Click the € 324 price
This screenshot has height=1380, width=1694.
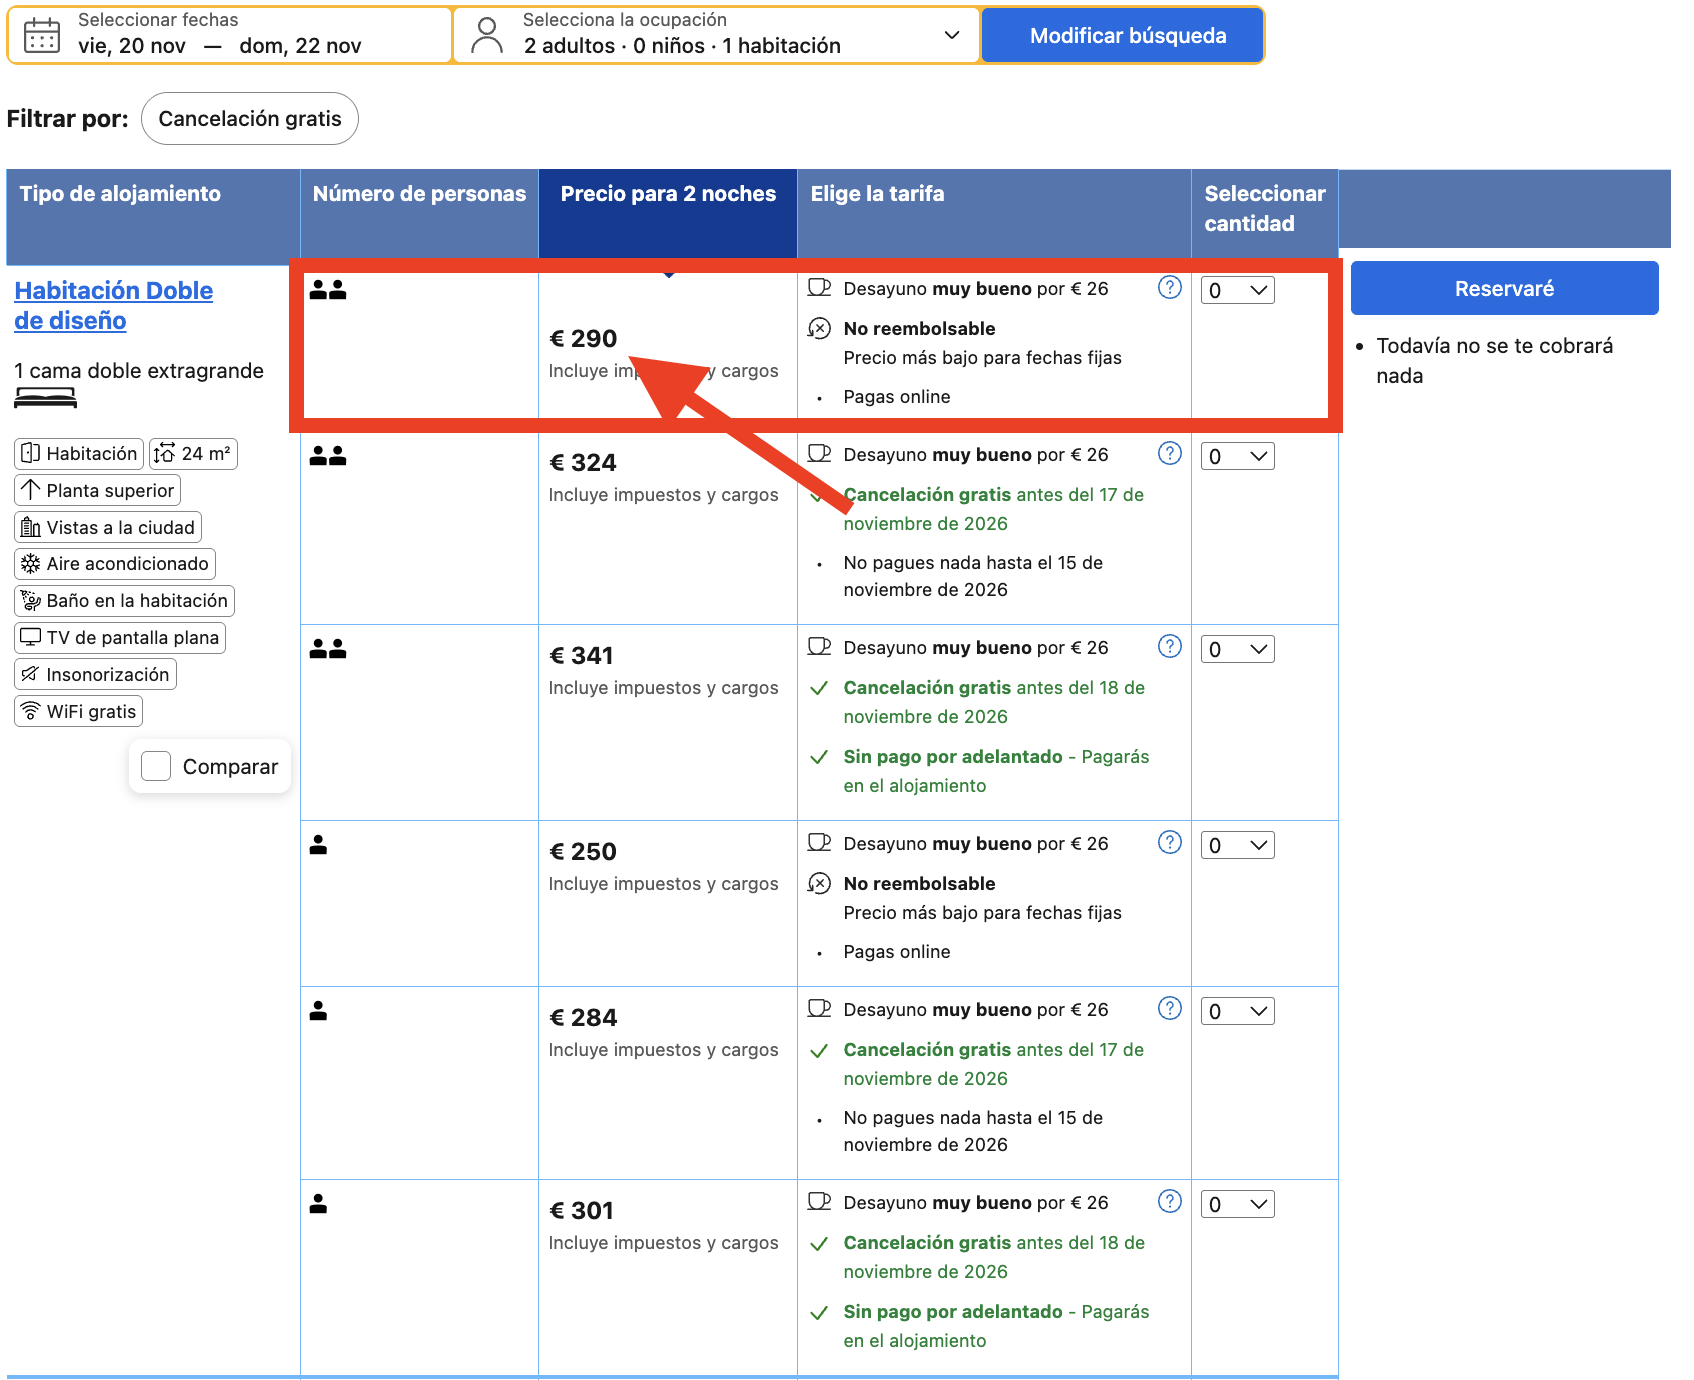(x=583, y=463)
